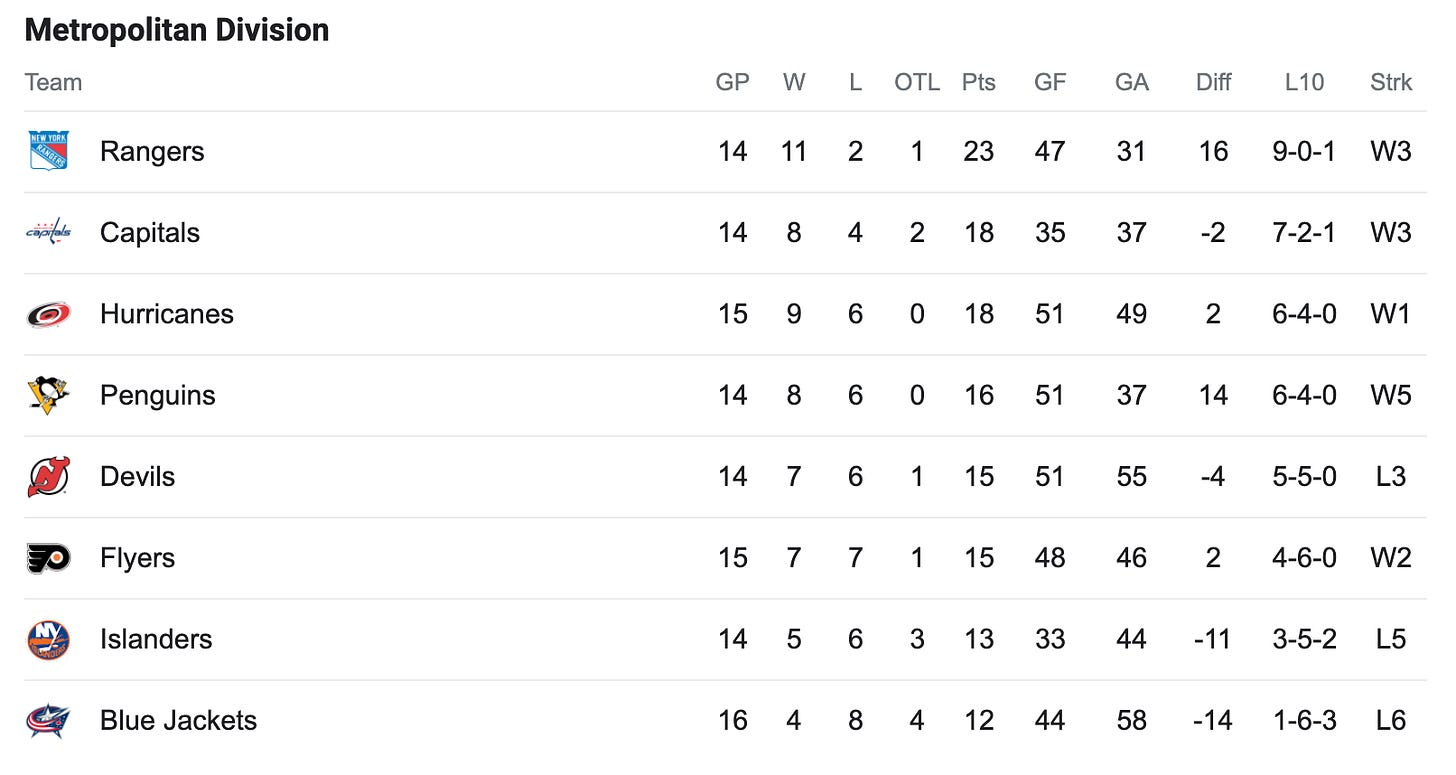This screenshot has height=775, width=1456.
Task: Click the New York Rangers logo
Action: point(48,151)
